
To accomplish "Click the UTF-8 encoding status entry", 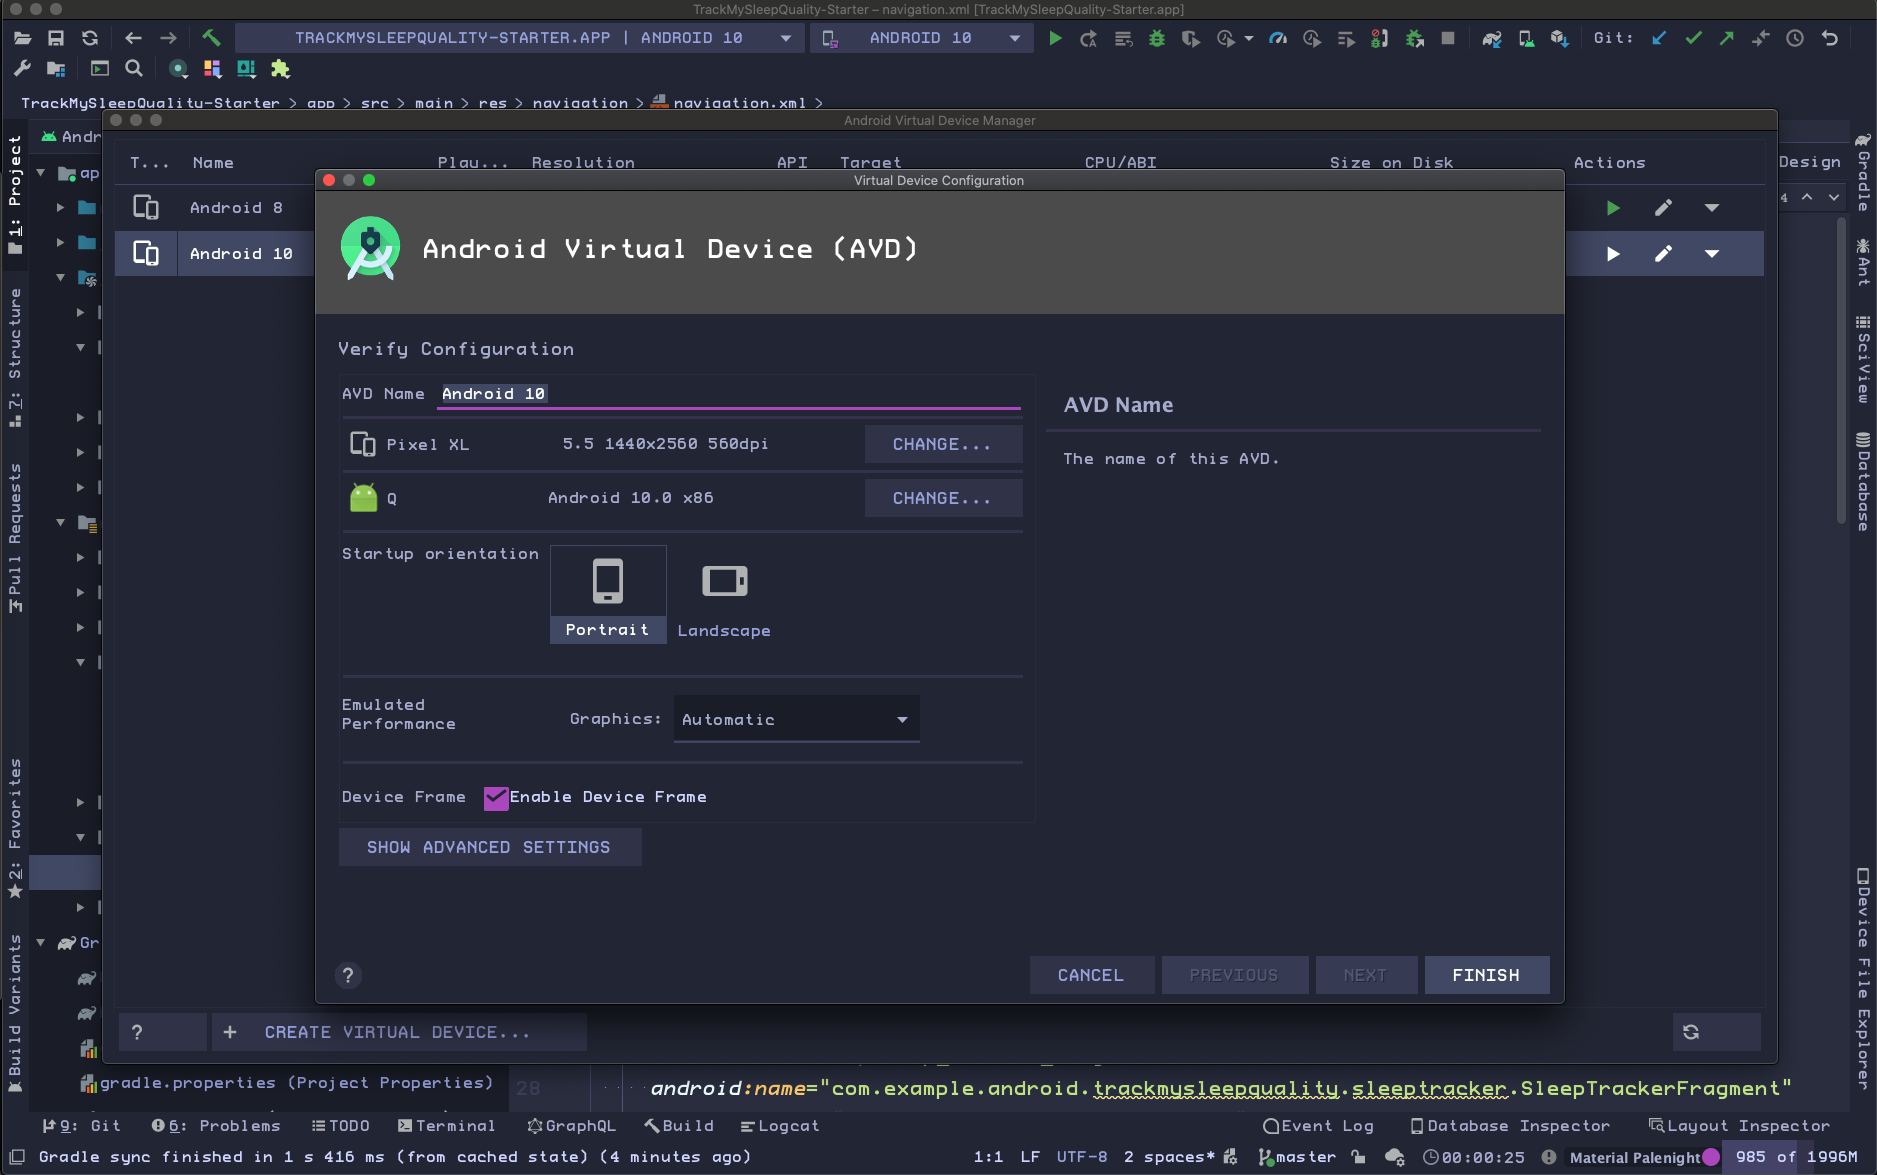I will (1082, 1157).
